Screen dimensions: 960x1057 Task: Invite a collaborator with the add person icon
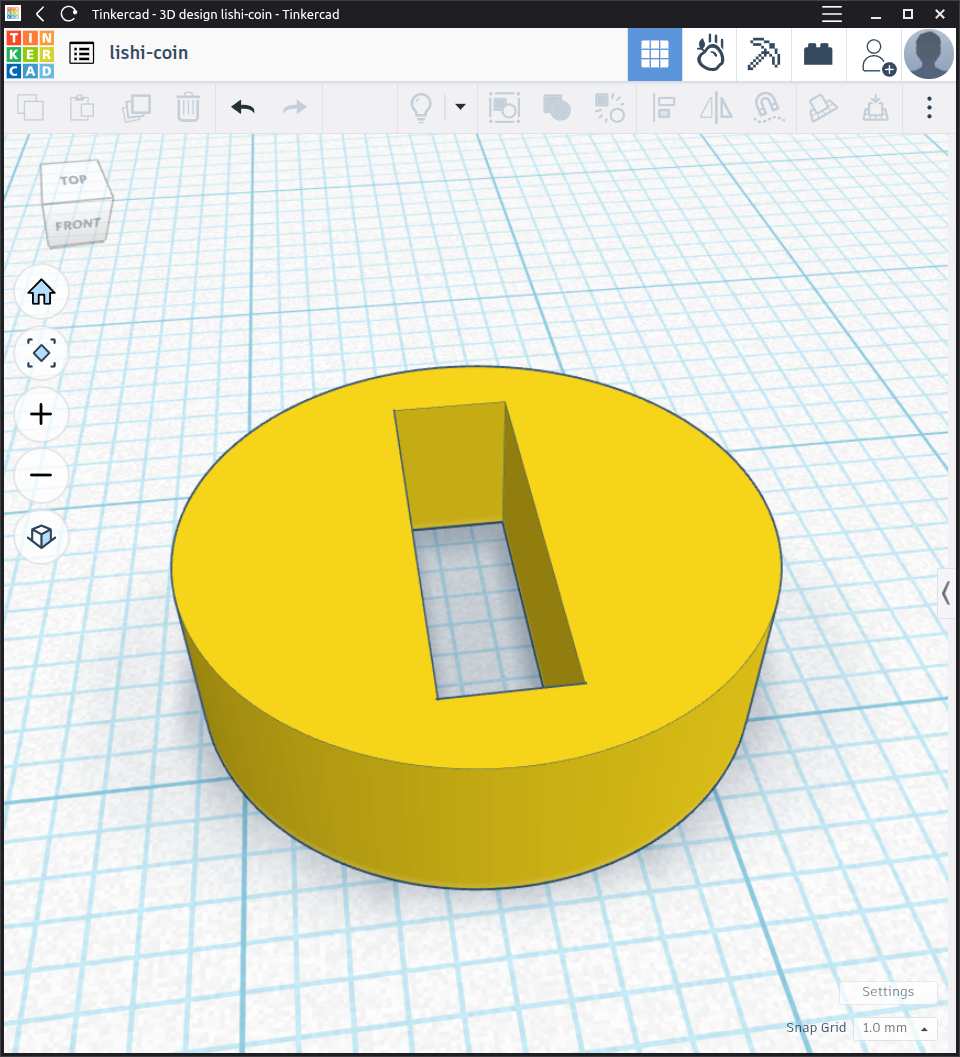[x=877, y=55]
